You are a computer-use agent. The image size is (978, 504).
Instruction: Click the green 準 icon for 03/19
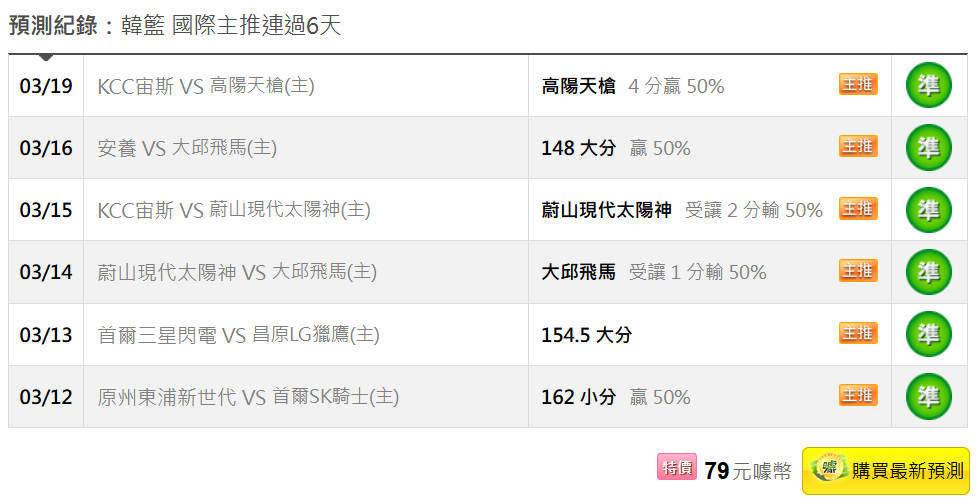pyautogui.click(x=928, y=86)
